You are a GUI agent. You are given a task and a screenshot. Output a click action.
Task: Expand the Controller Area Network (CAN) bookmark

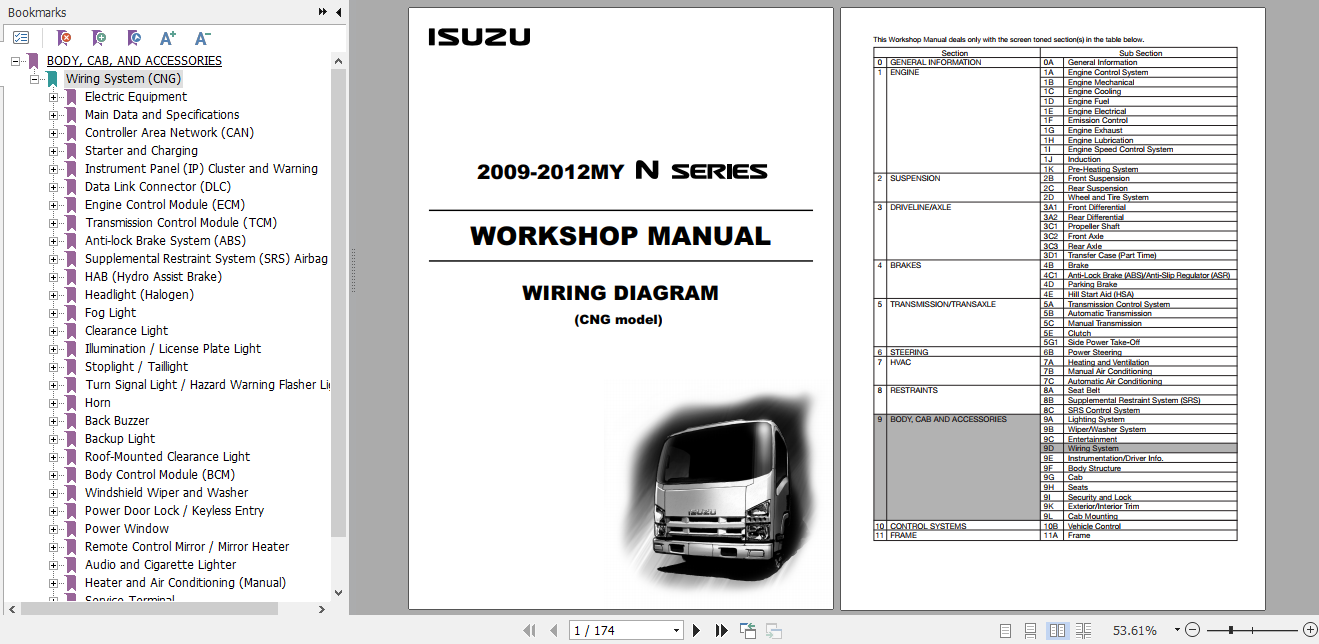[54, 133]
